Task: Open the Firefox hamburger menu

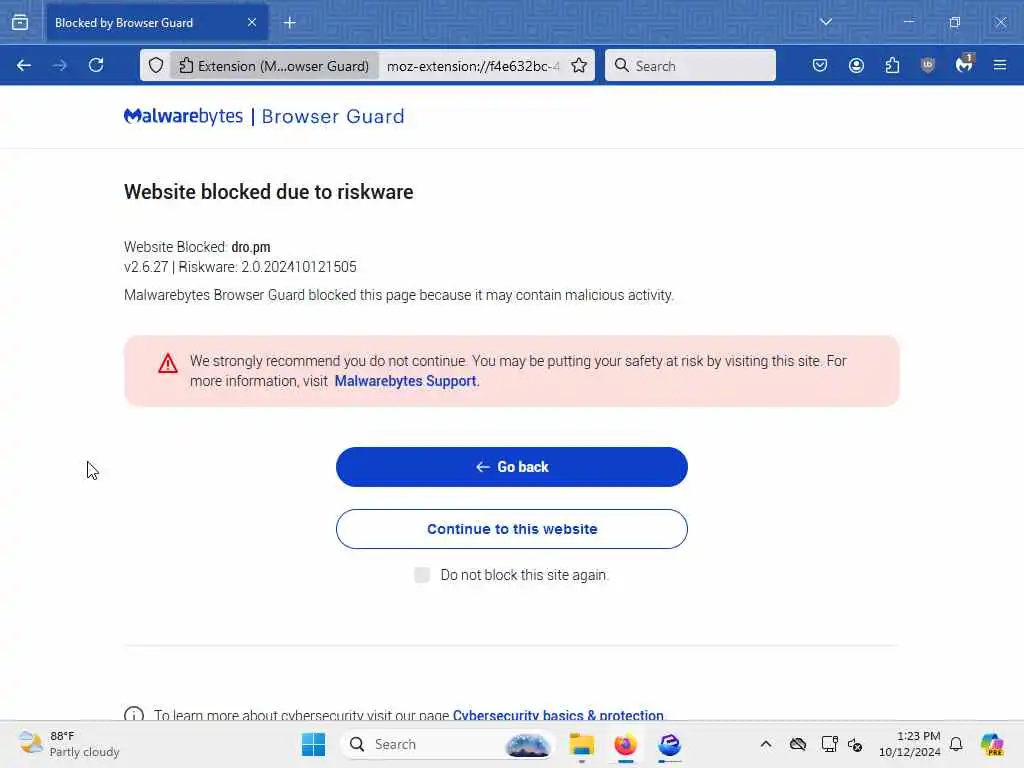Action: click(x=1000, y=65)
